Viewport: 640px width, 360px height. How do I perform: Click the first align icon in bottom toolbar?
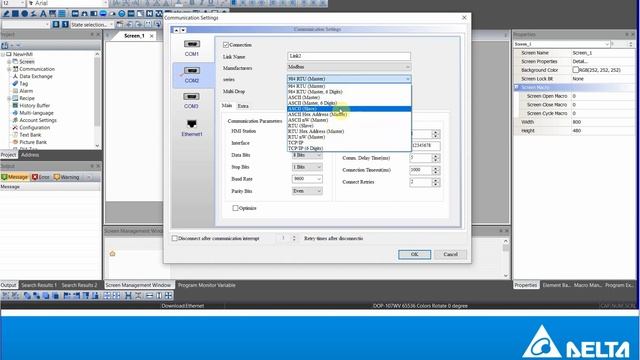click(x=6, y=296)
